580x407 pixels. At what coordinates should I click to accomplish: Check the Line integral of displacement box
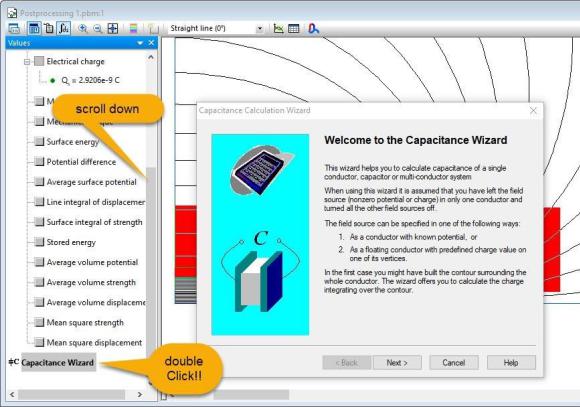[x=39, y=202]
